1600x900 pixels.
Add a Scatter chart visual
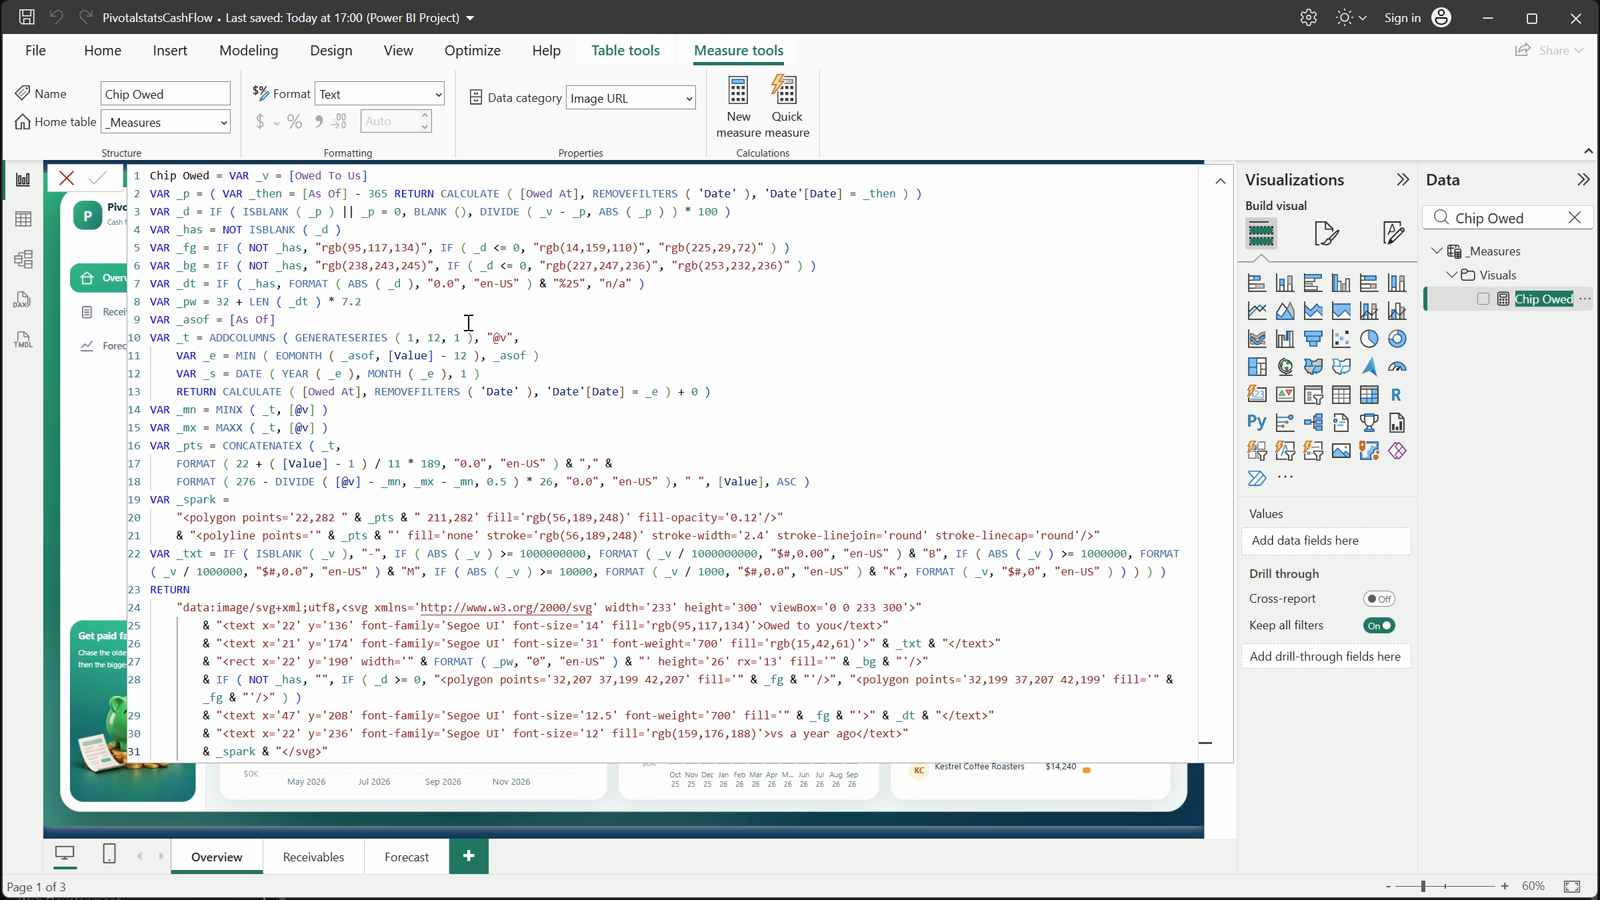(x=1341, y=339)
